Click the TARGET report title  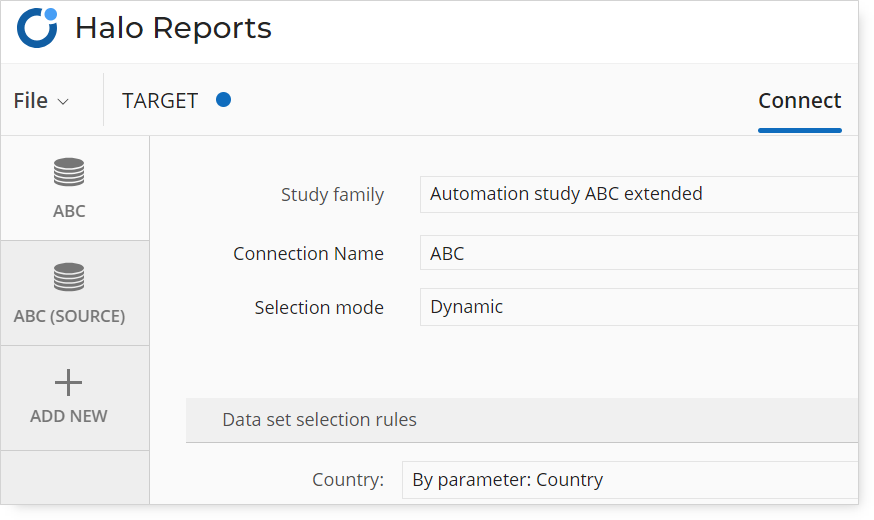coord(160,101)
